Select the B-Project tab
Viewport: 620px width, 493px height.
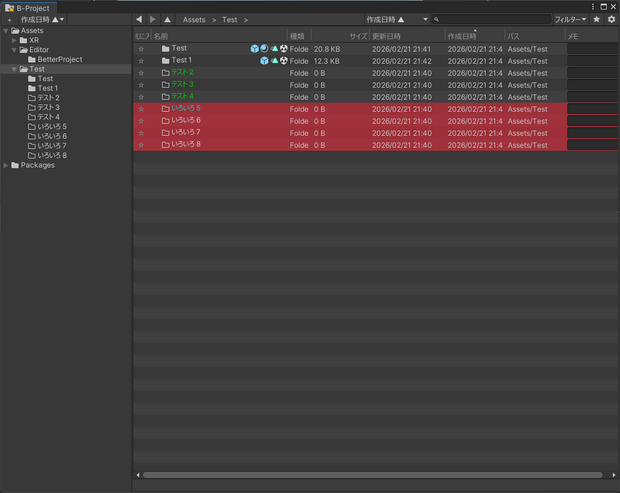coord(28,8)
